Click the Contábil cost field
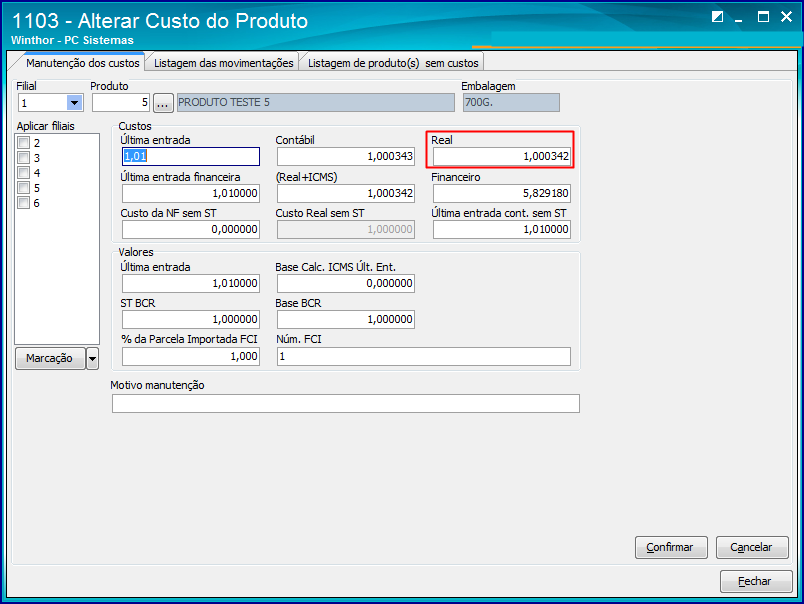The image size is (804, 604). (x=346, y=156)
